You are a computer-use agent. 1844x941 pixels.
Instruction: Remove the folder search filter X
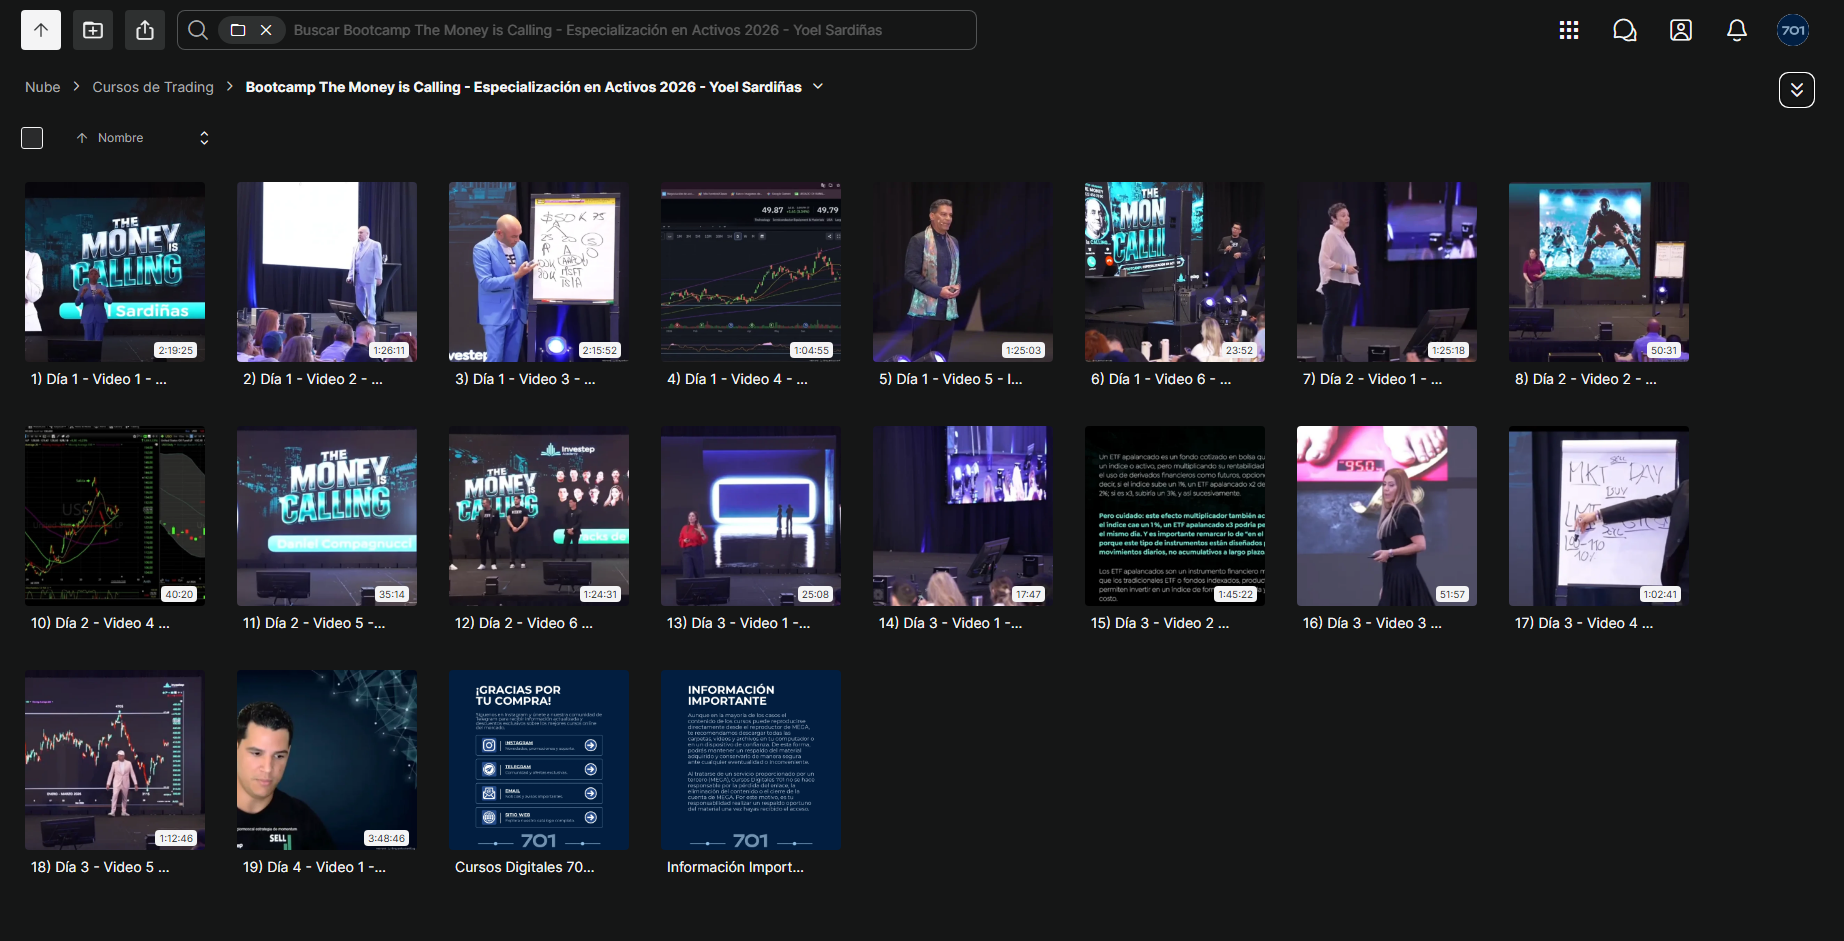[266, 30]
